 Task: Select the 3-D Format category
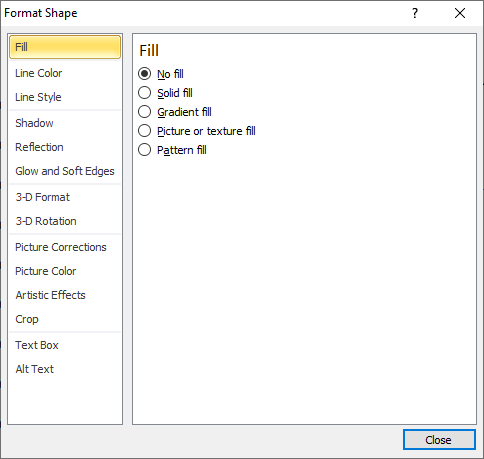click(x=65, y=197)
